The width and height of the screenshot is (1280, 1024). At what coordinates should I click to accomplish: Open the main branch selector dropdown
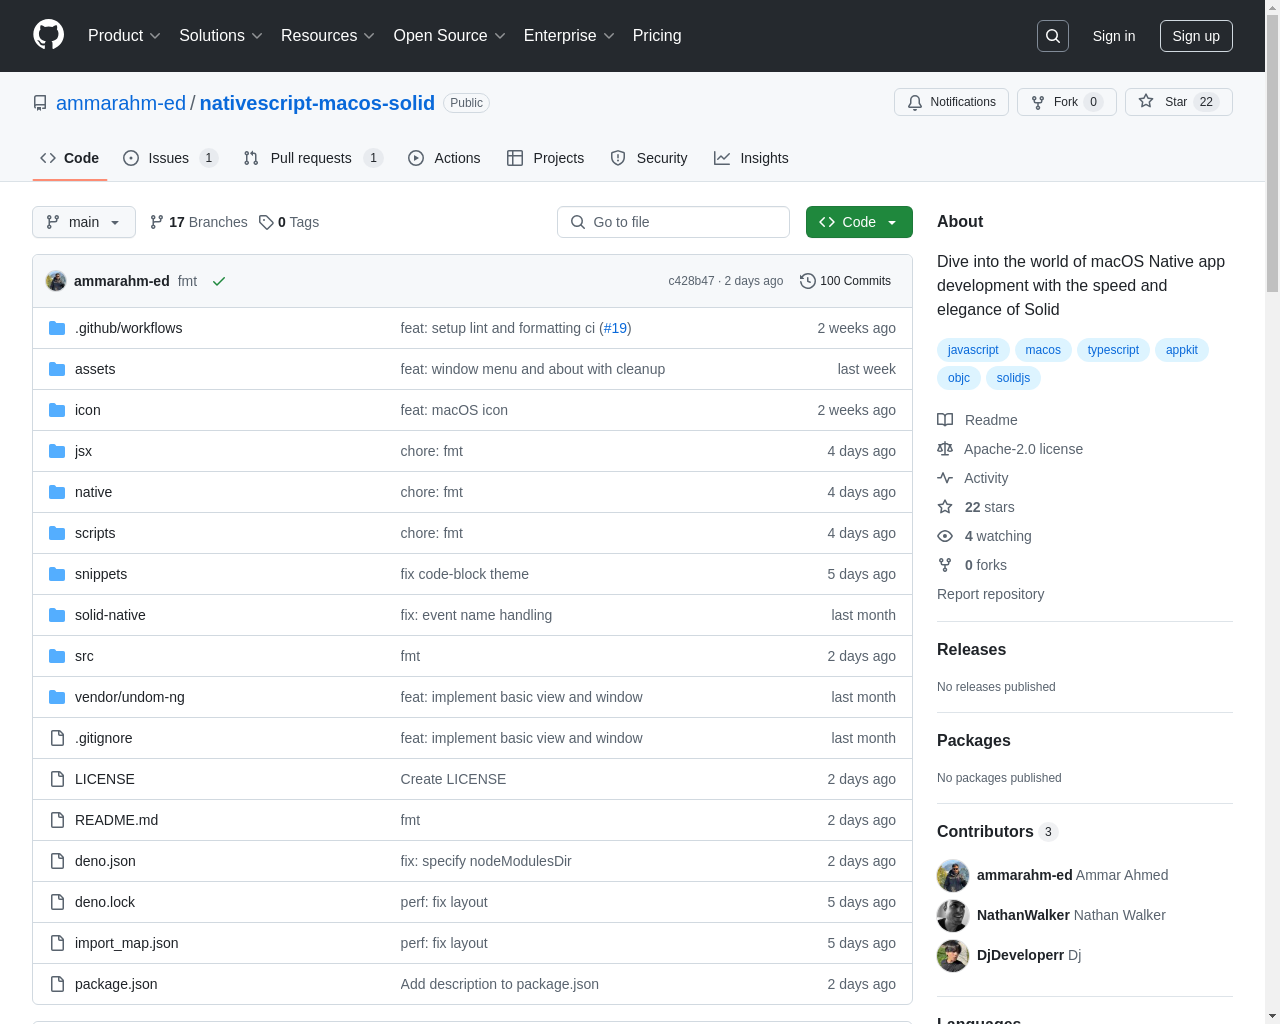pyautogui.click(x=84, y=222)
